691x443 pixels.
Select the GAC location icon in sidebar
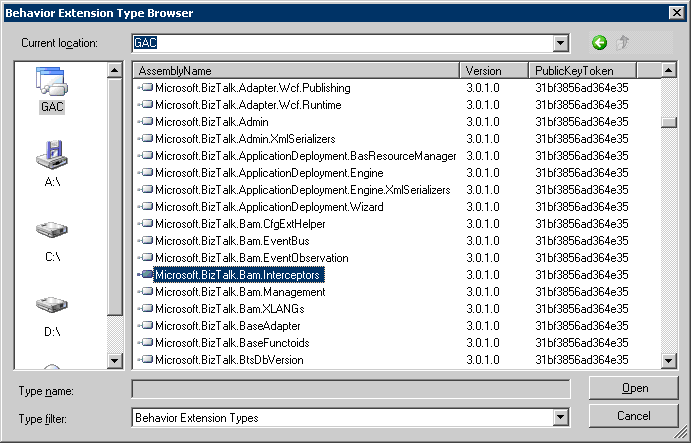pos(52,82)
